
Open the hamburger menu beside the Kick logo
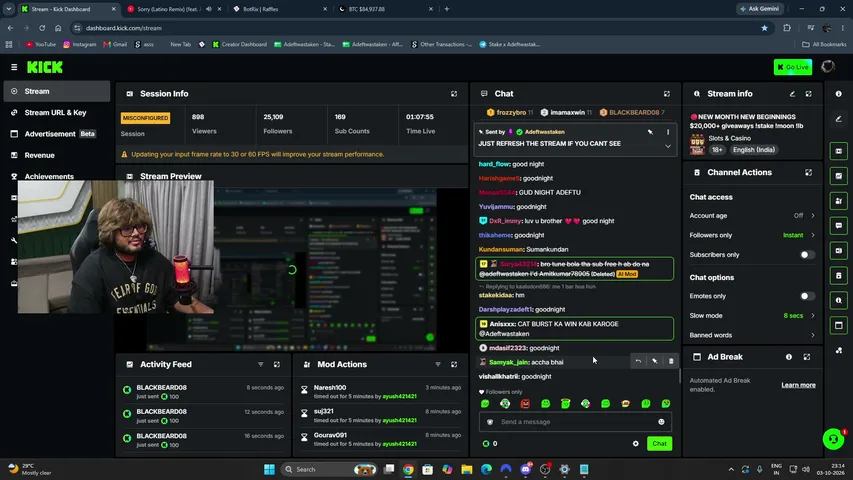click(14, 67)
